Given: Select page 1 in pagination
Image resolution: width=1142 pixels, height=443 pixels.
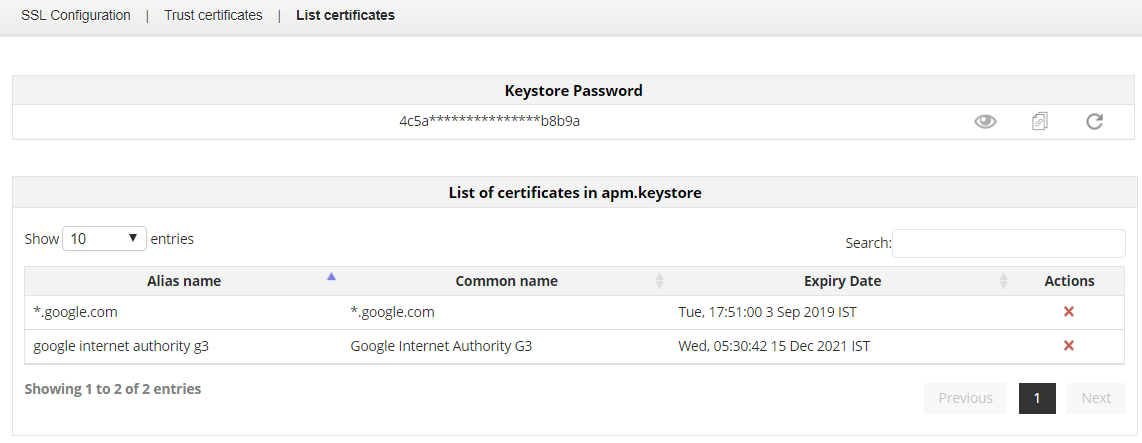Looking at the screenshot, I should pos(1037,398).
